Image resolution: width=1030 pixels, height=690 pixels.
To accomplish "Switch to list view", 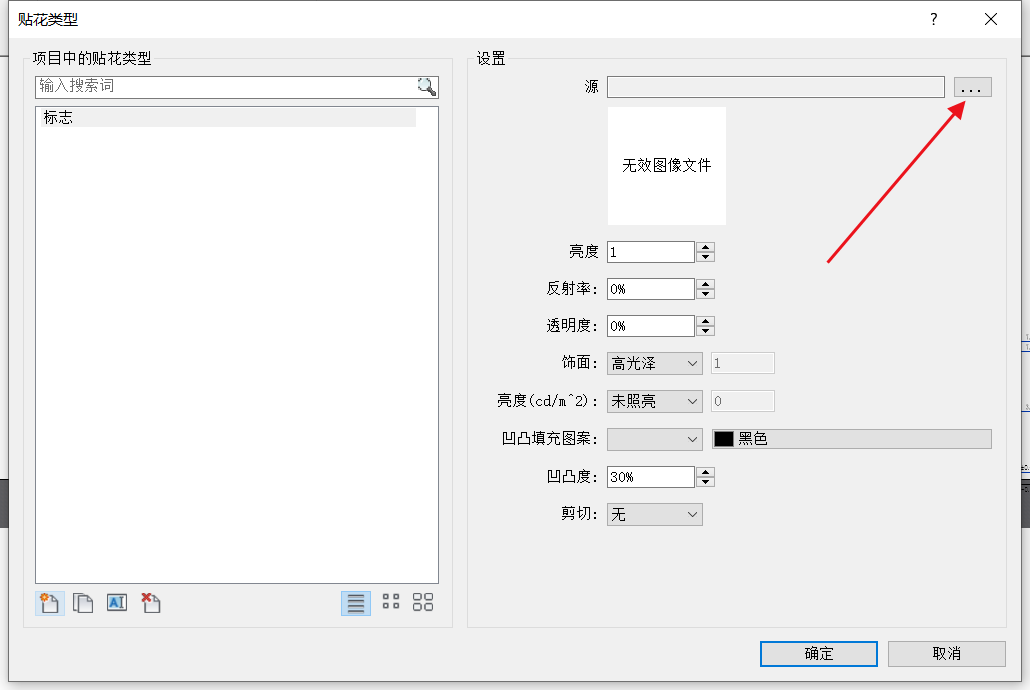I will click(355, 603).
